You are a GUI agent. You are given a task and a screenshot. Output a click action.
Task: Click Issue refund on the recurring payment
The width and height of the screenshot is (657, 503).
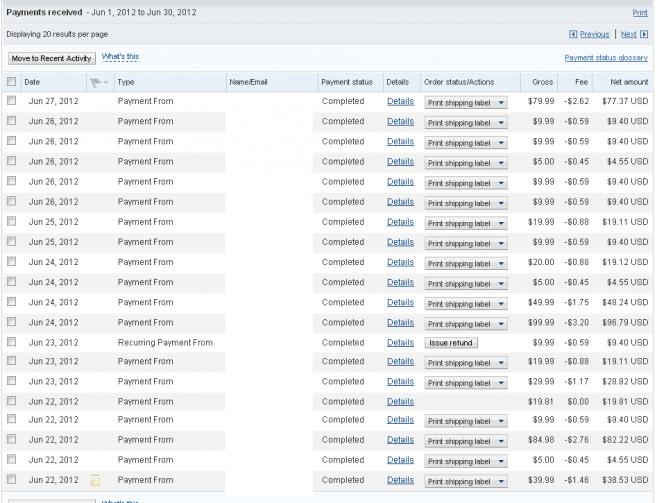(x=451, y=343)
